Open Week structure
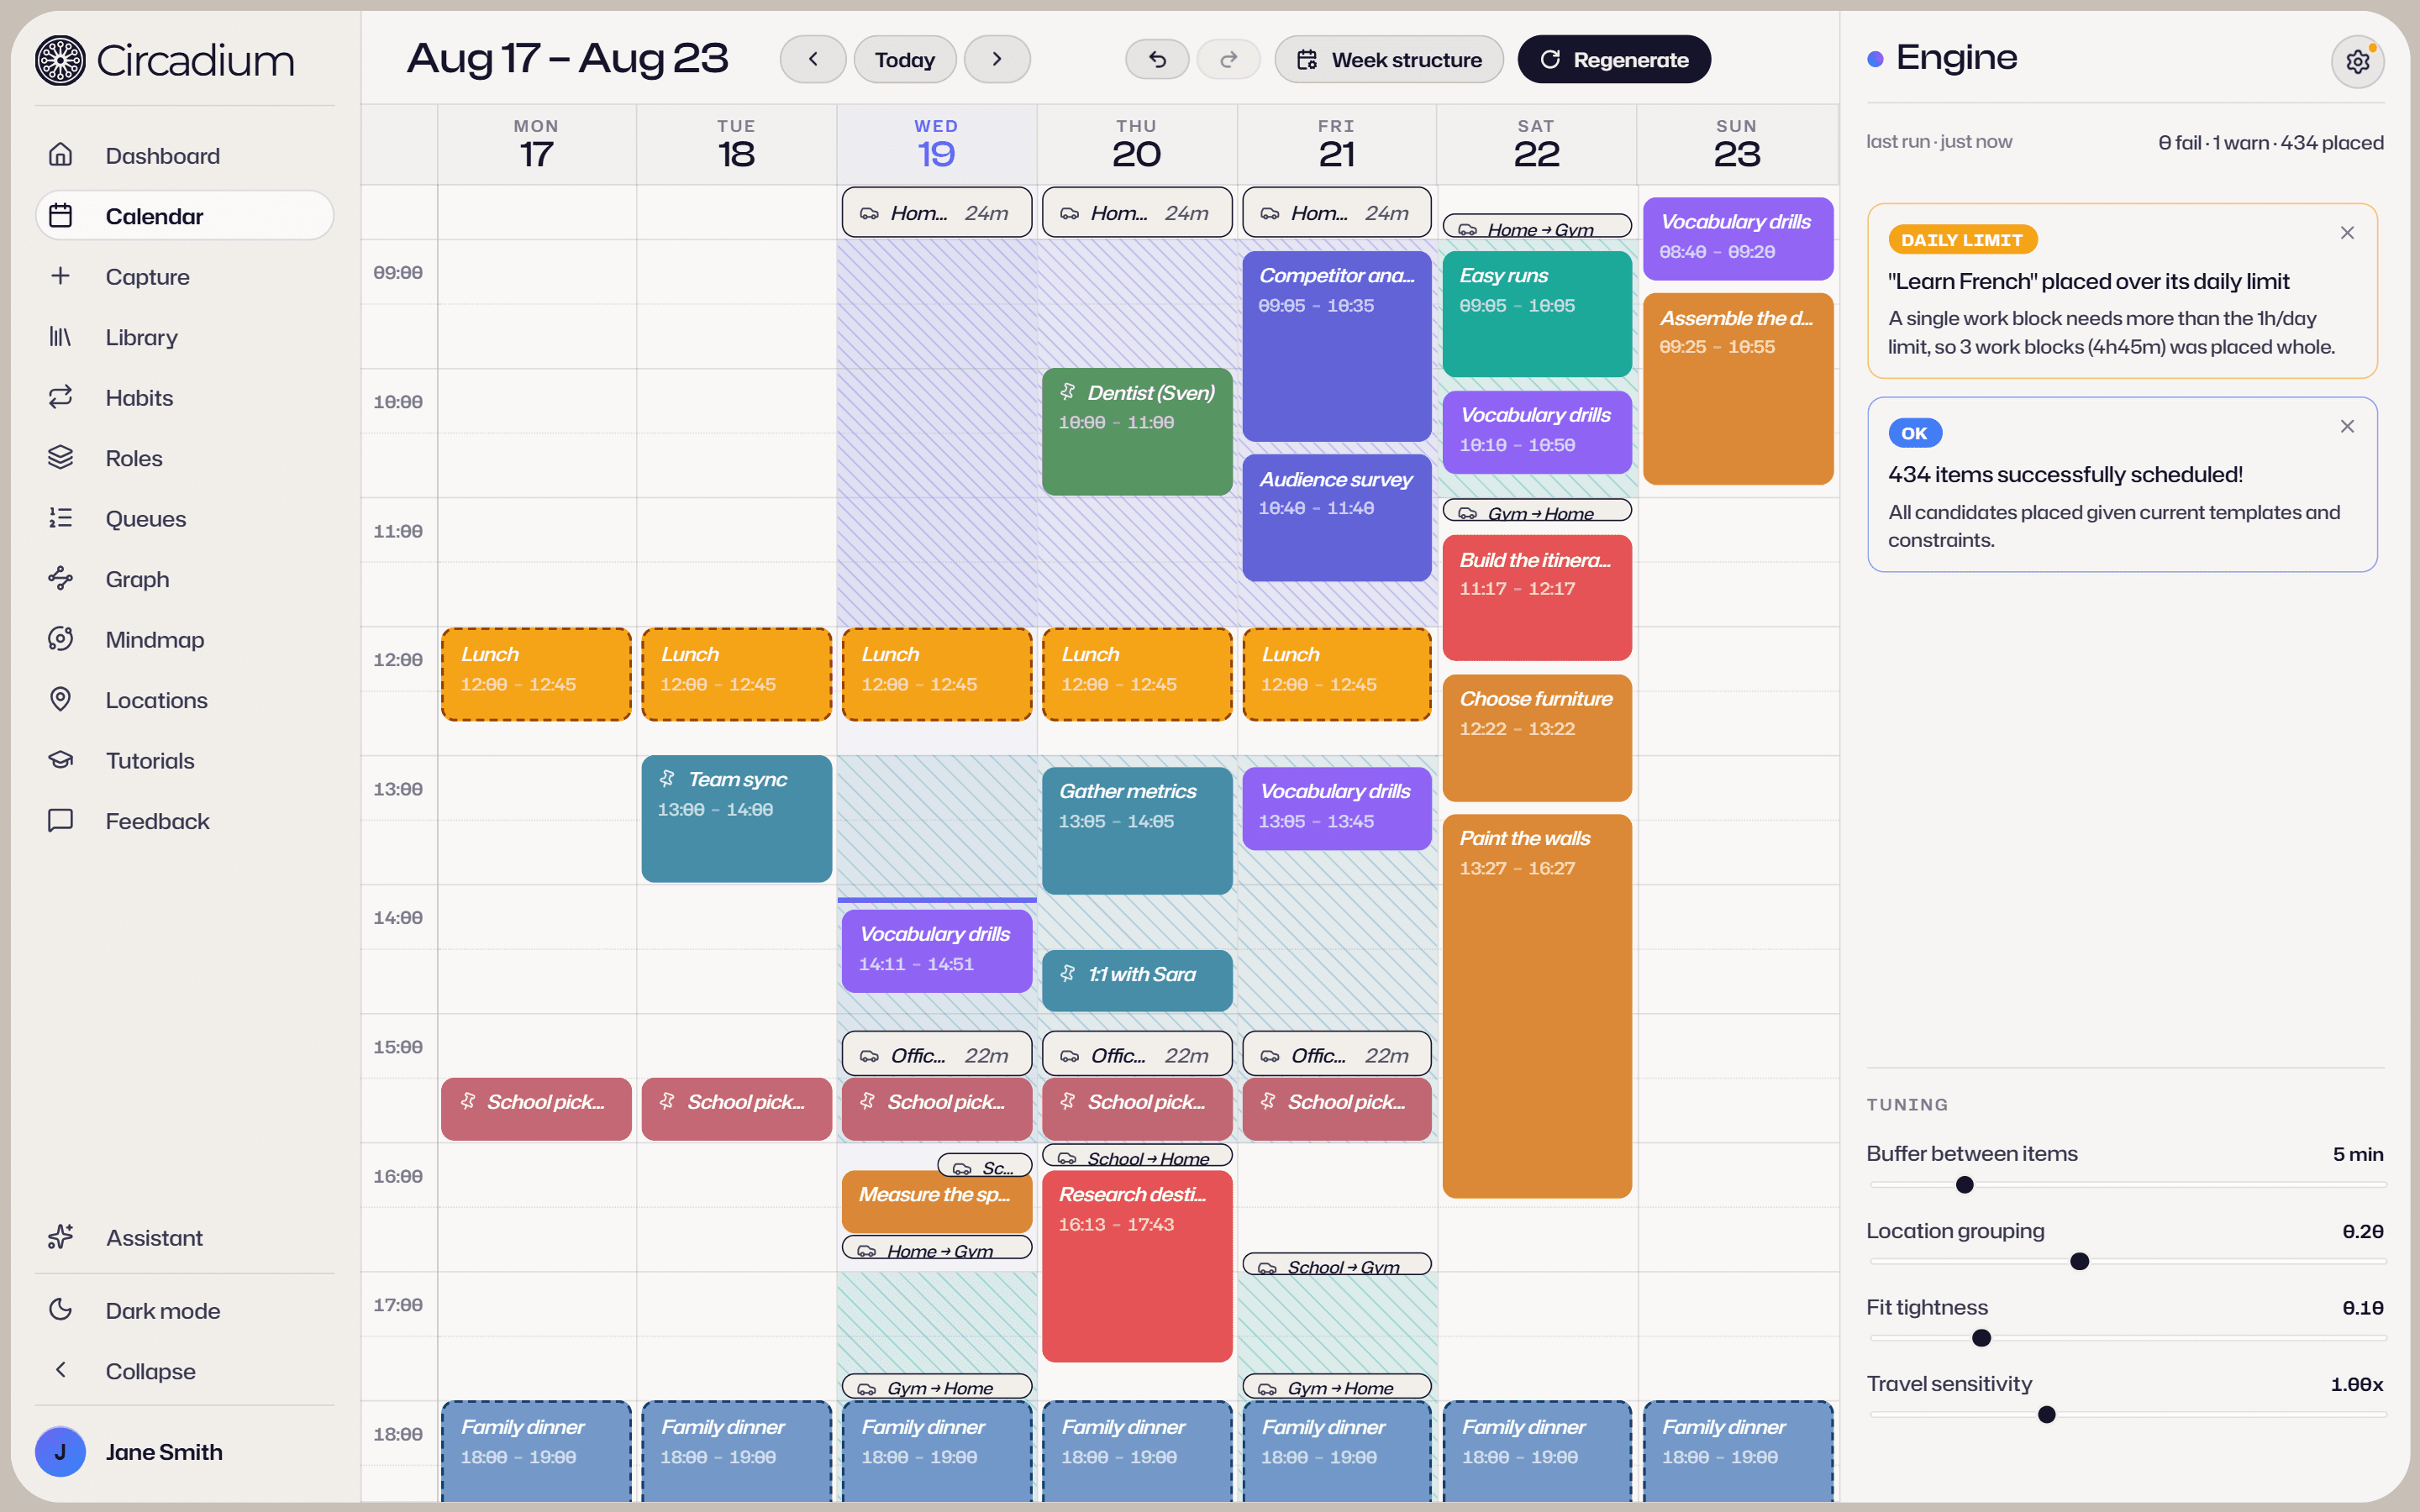Screen dimensions: 2420x1512 pos(1389,59)
